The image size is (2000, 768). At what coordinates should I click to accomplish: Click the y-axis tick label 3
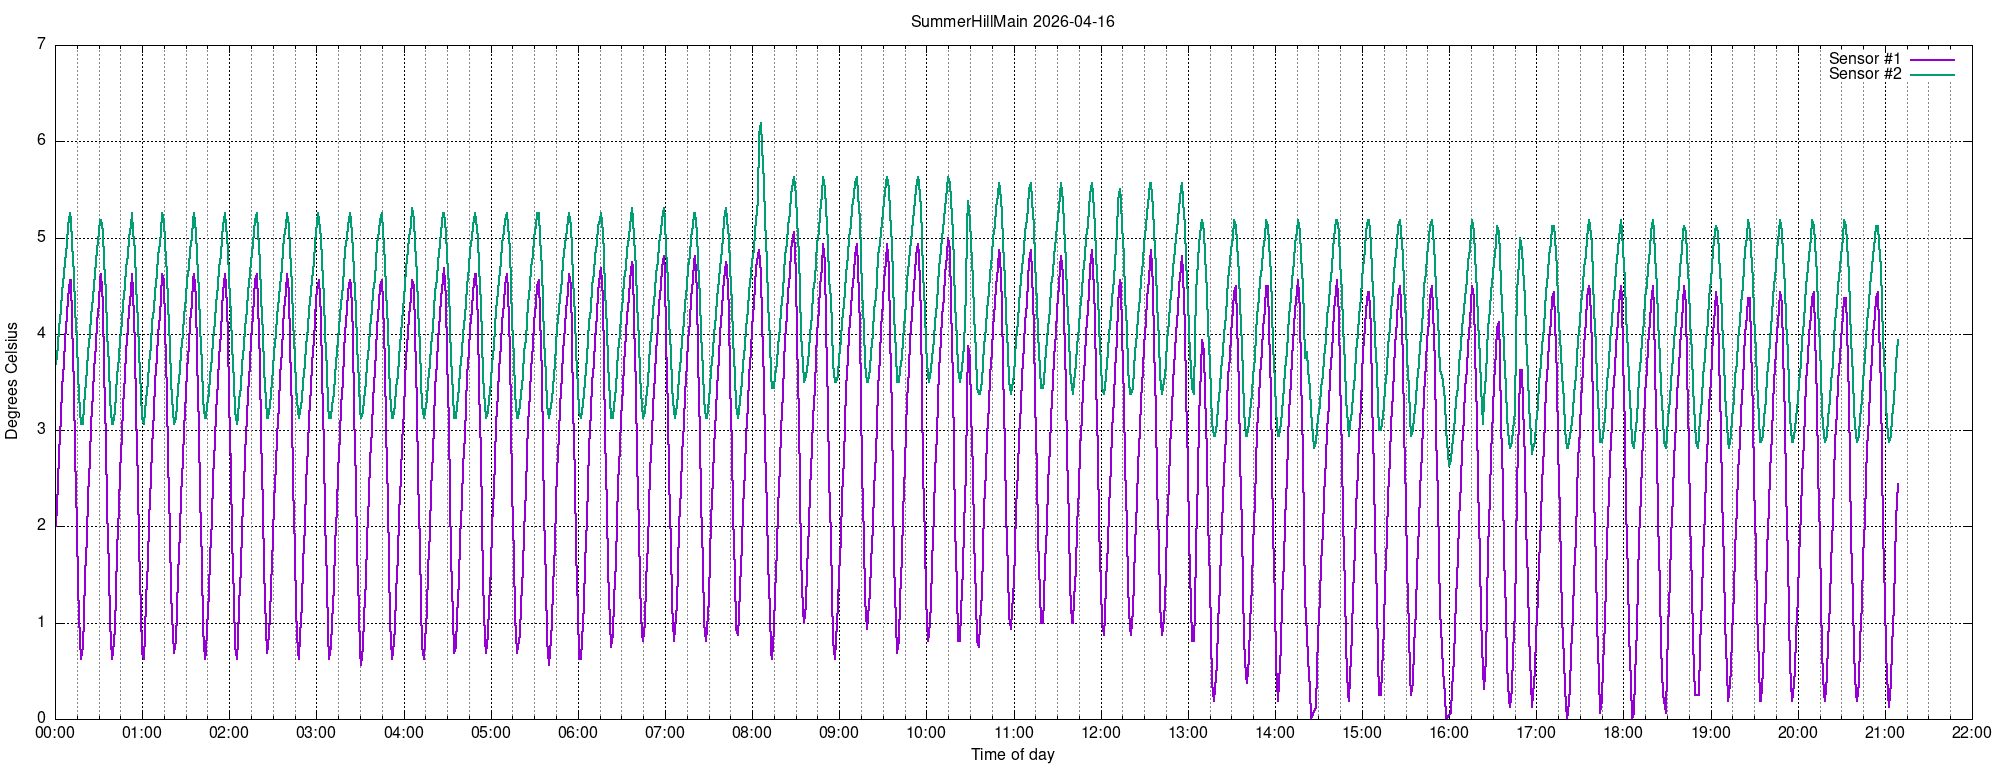tap(41, 430)
